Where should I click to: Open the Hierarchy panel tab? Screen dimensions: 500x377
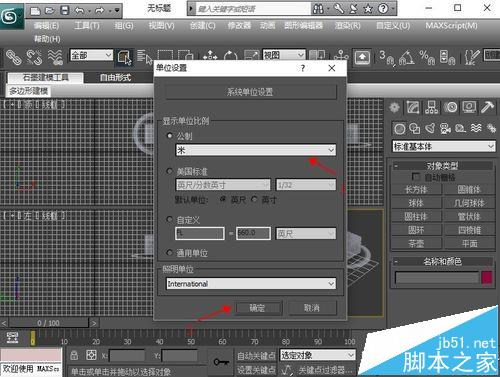point(431,108)
